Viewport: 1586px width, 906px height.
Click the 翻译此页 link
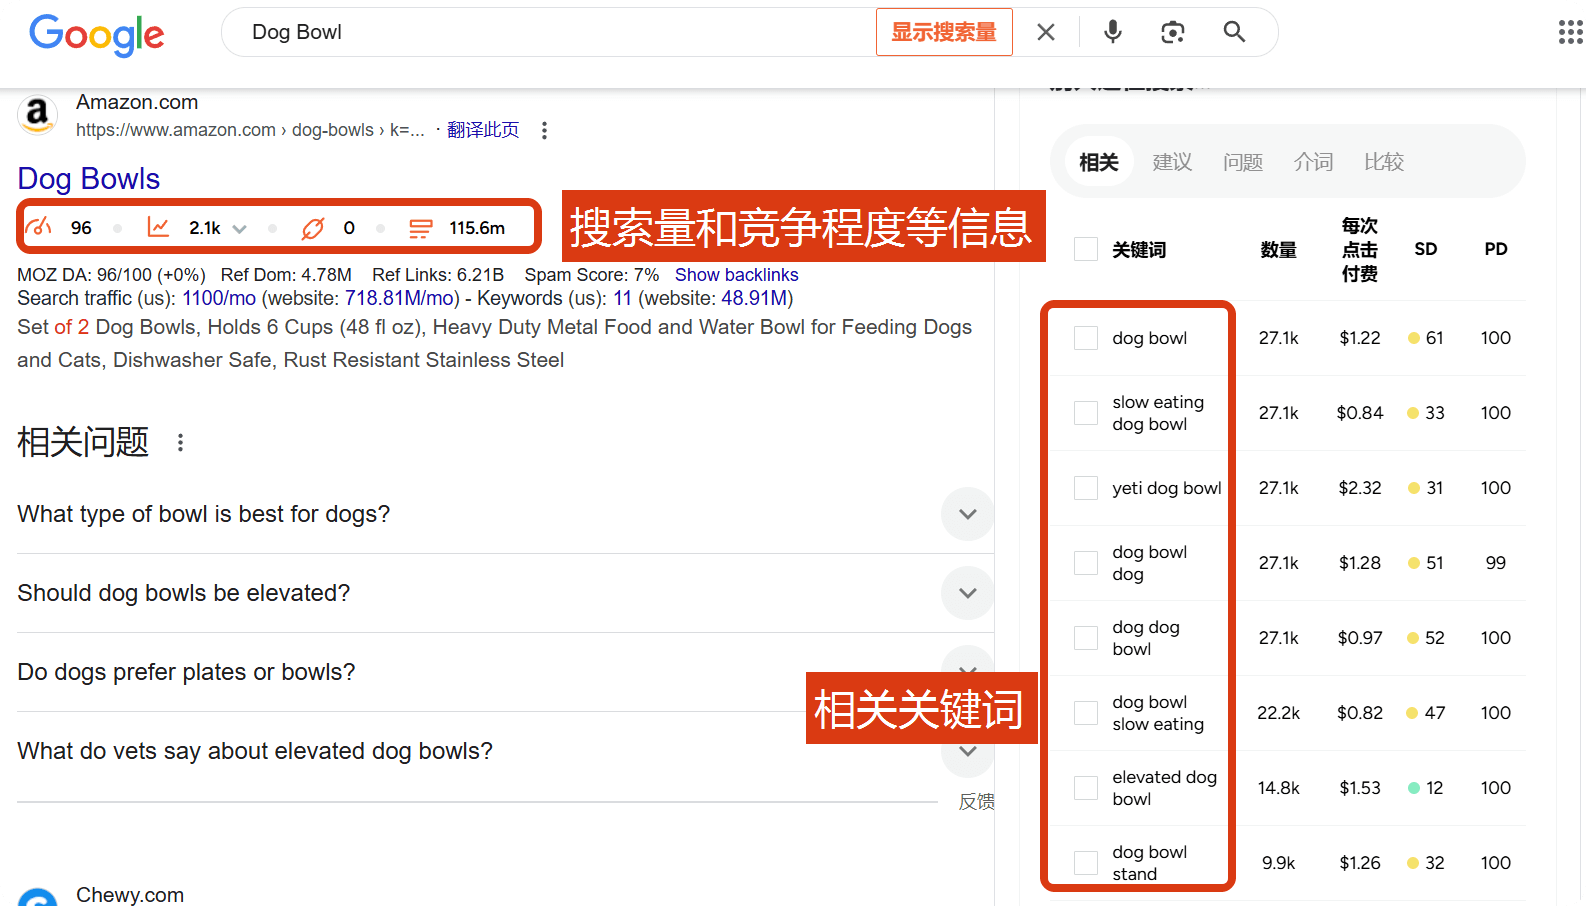pyautogui.click(x=483, y=130)
